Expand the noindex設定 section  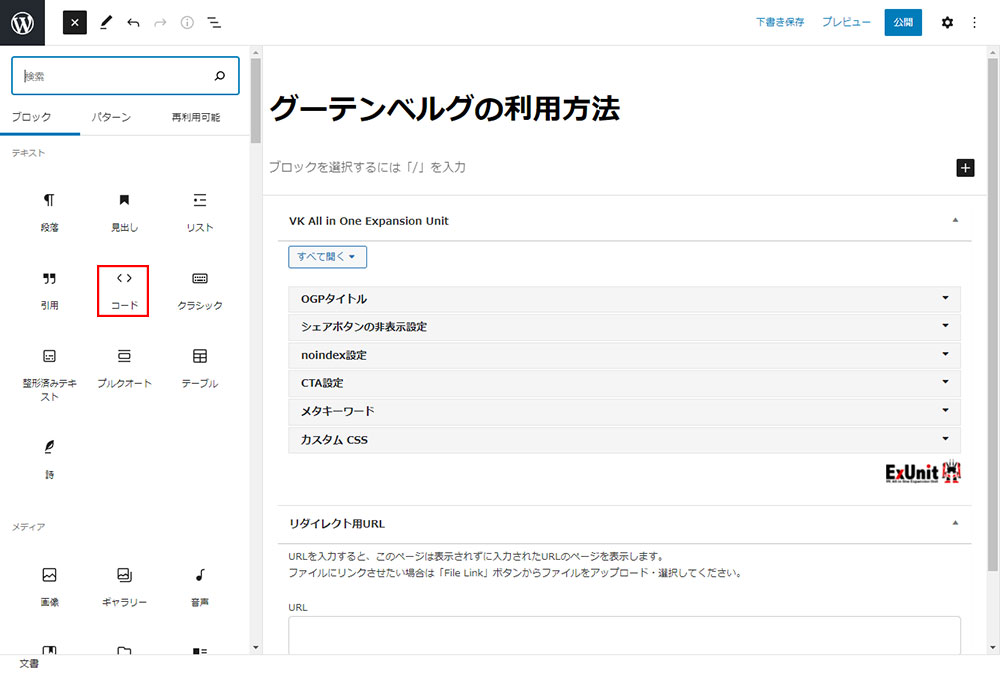point(624,355)
